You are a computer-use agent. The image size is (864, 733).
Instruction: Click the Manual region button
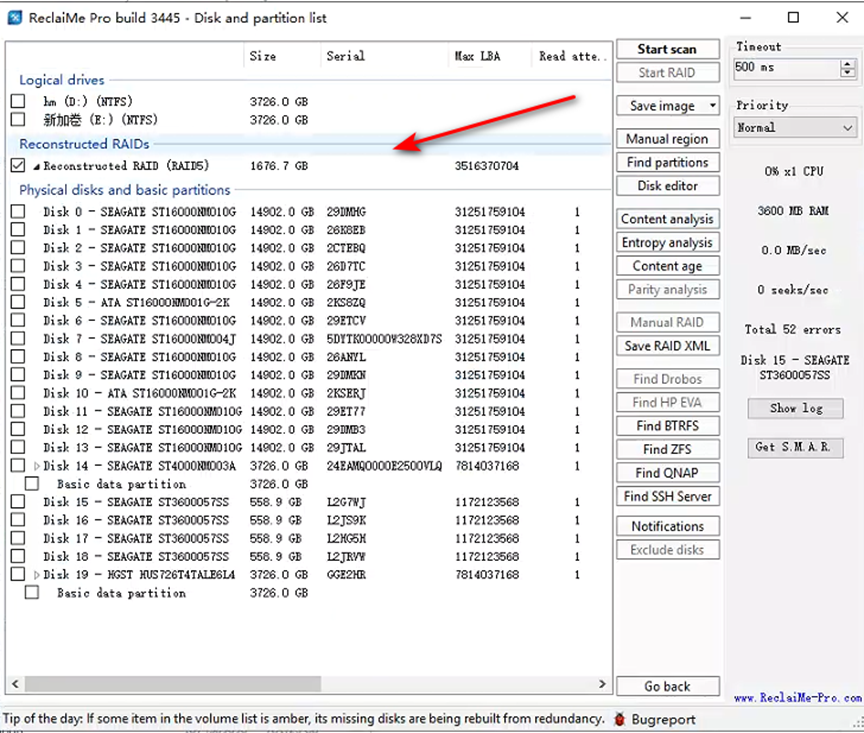(x=667, y=139)
